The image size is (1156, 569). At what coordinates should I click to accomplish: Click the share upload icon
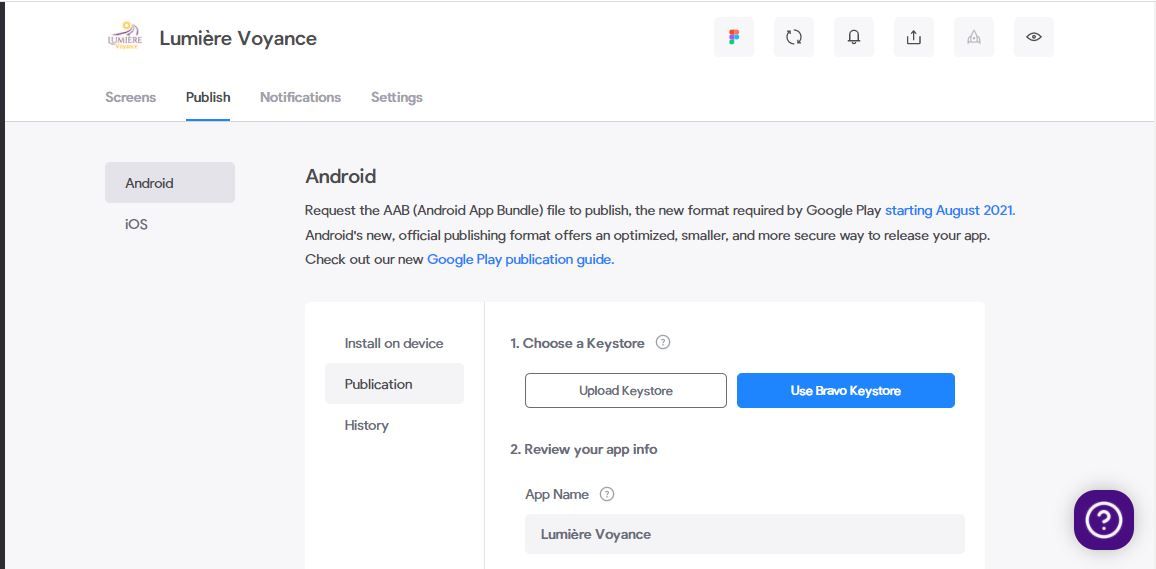(x=913, y=37)
